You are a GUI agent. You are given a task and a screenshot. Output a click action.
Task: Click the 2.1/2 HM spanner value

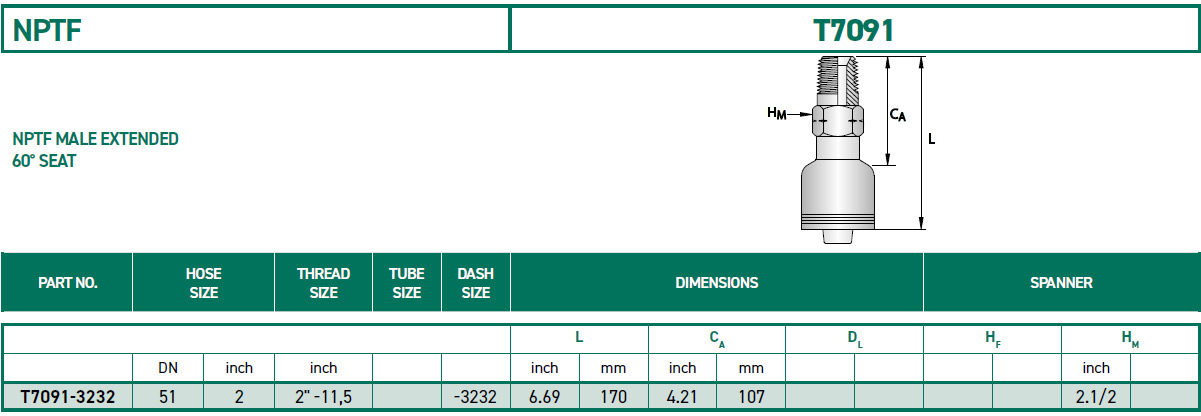(x=1096, y=397)
